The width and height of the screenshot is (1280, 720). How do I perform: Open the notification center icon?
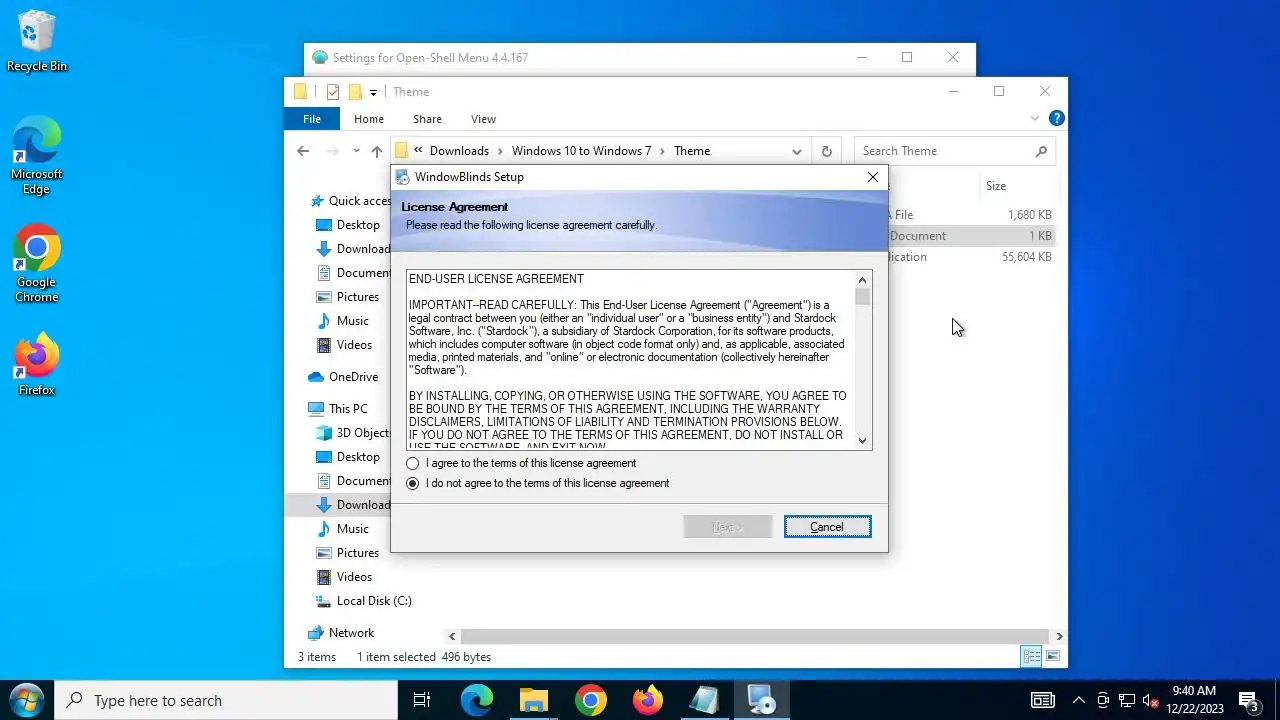coord(1248,701)
